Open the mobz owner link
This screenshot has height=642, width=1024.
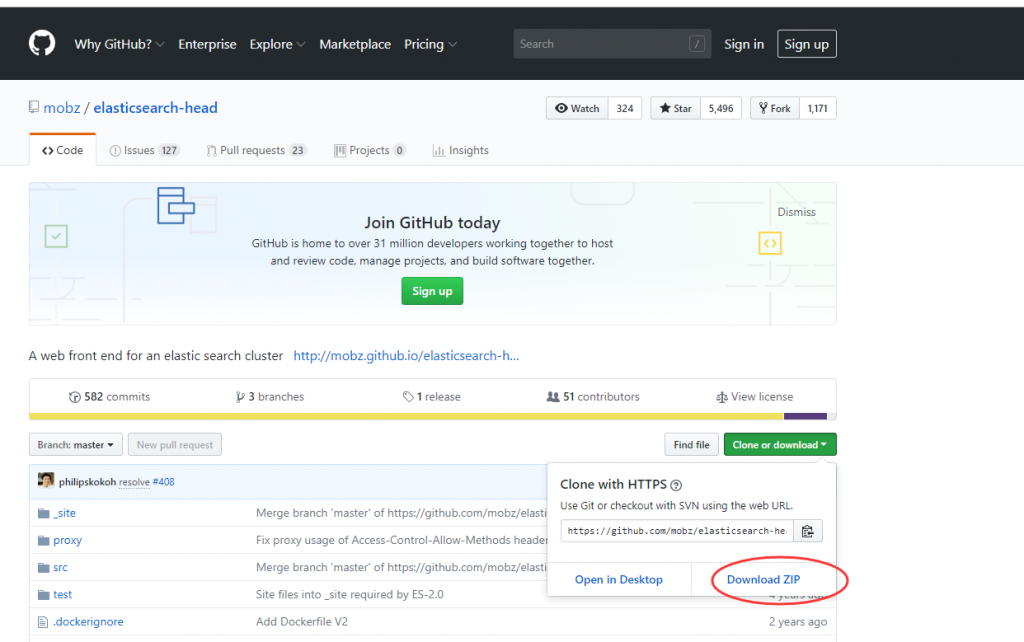pyautogui.click(x=62, y=108)
